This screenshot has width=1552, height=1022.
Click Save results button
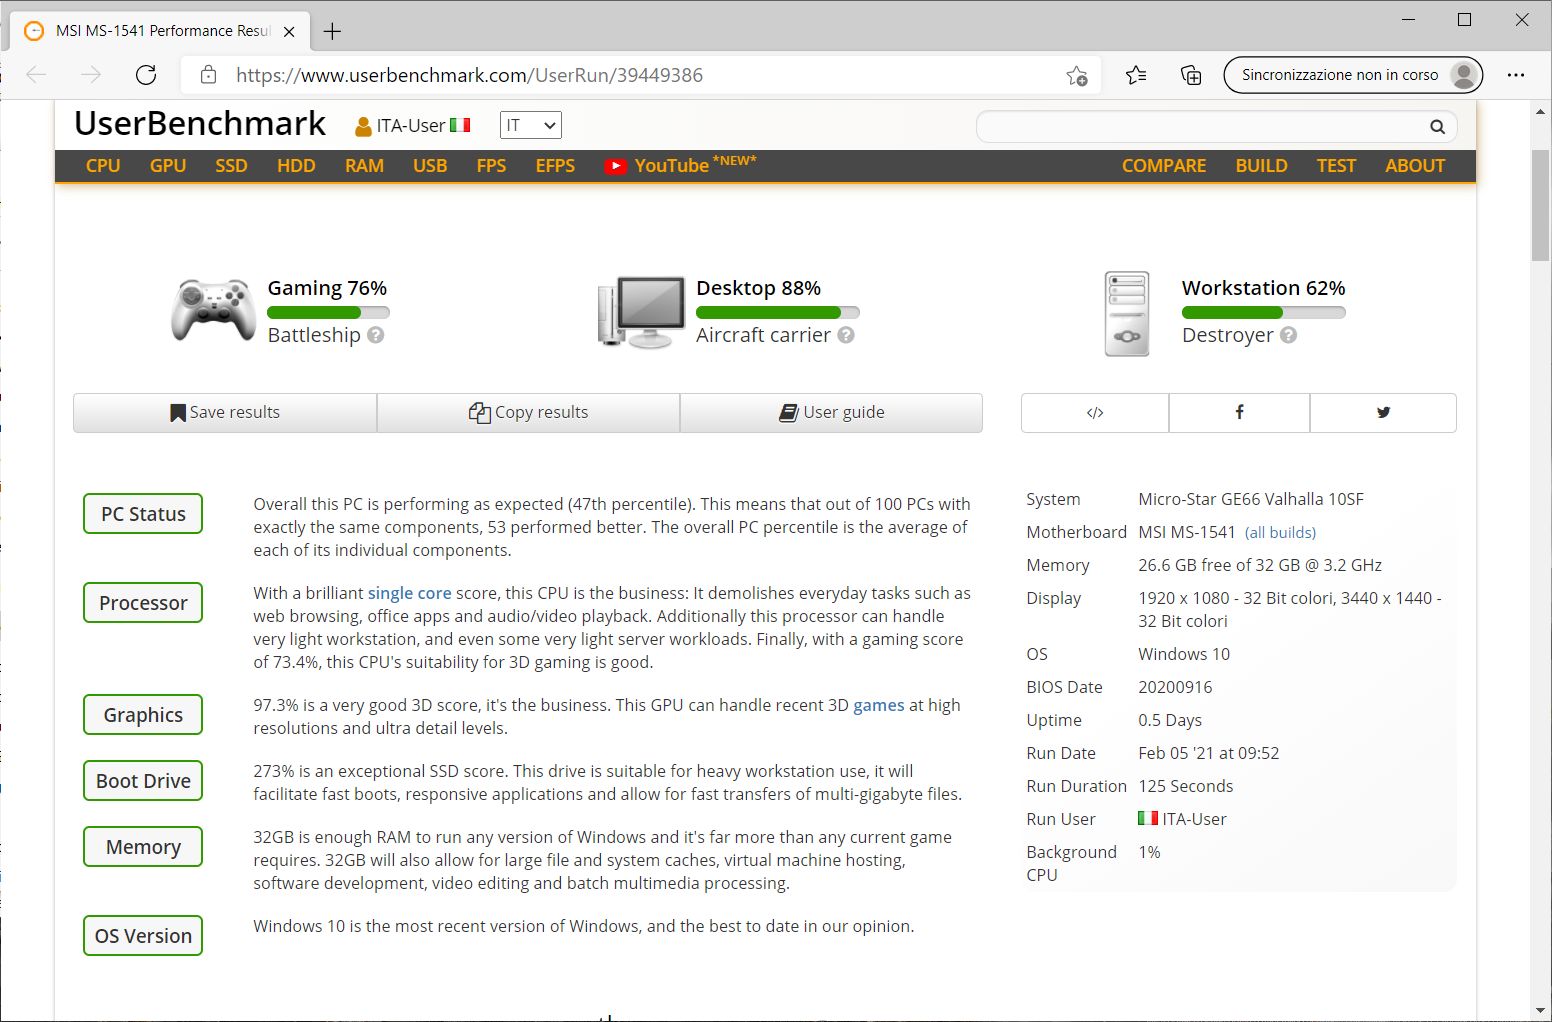point(225,413)
